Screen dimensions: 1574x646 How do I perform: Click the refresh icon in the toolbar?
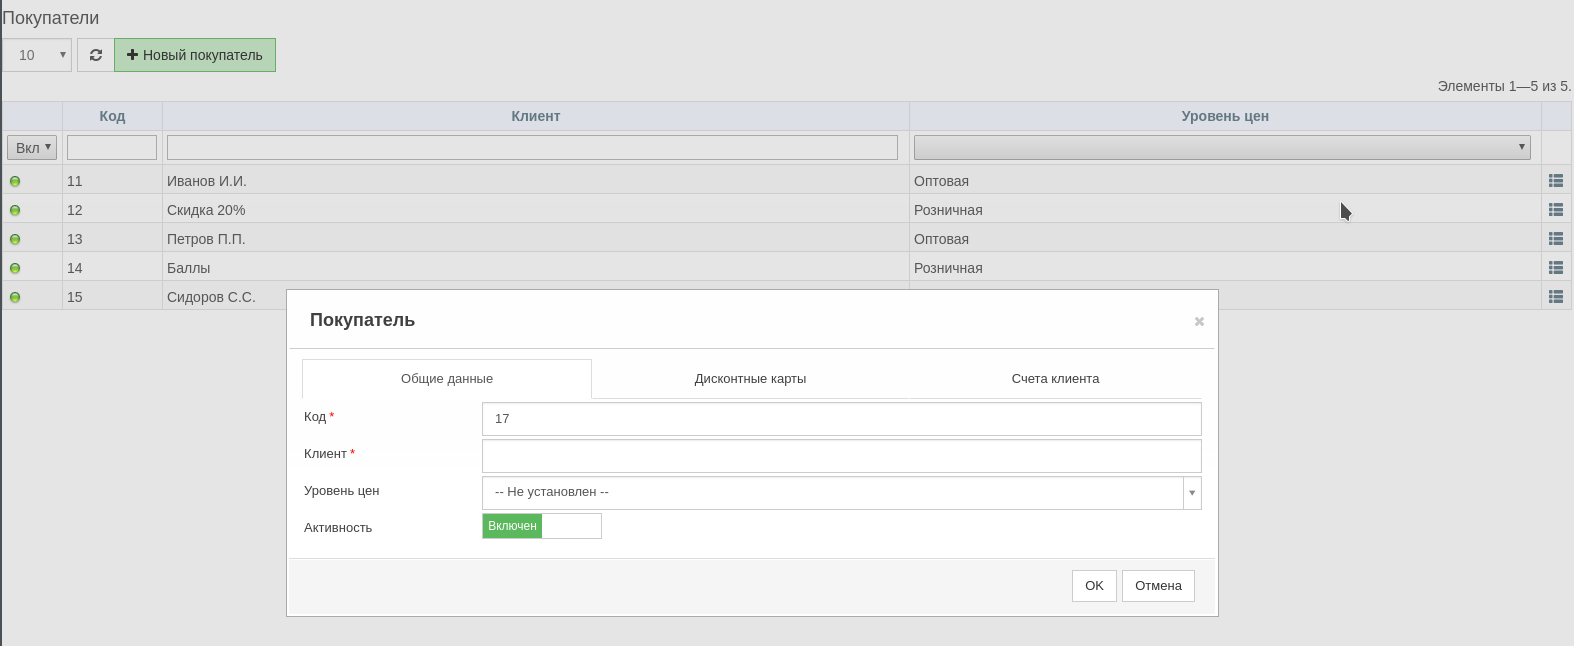pos(96,55)
